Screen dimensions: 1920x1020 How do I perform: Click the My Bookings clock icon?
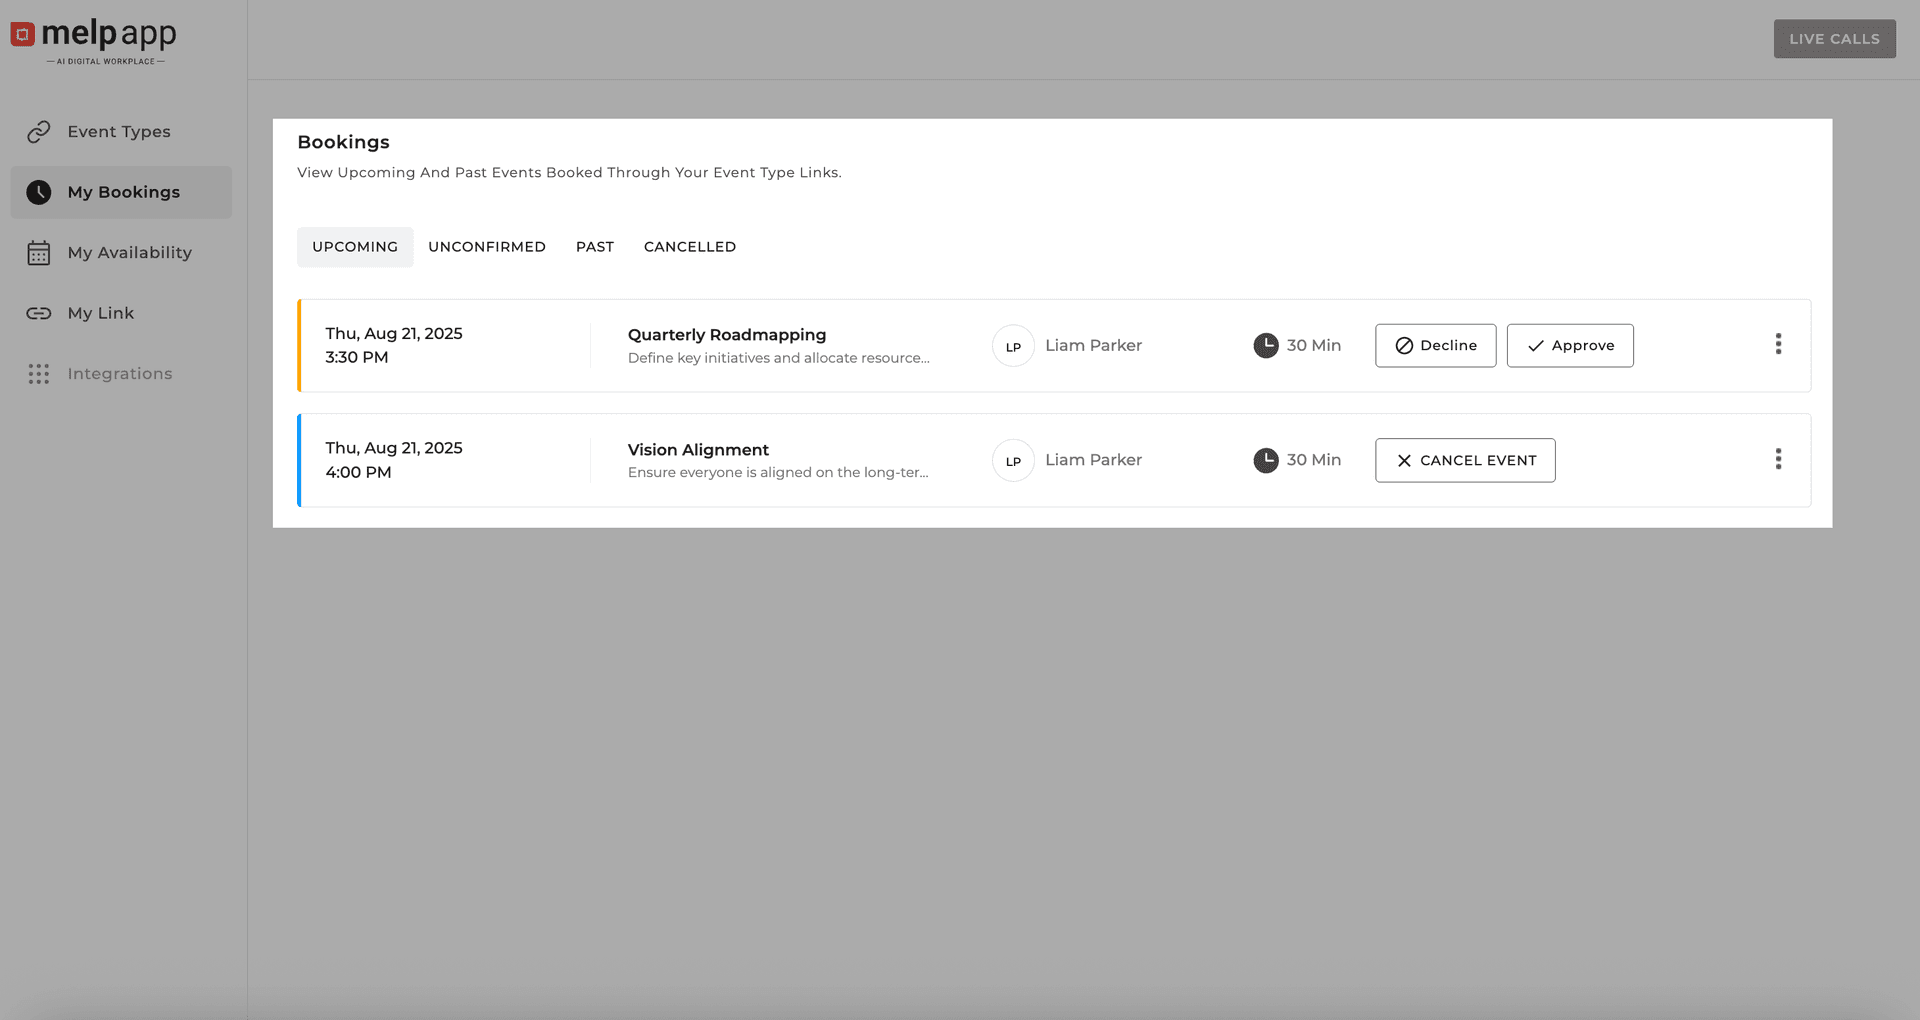point(38,192)
